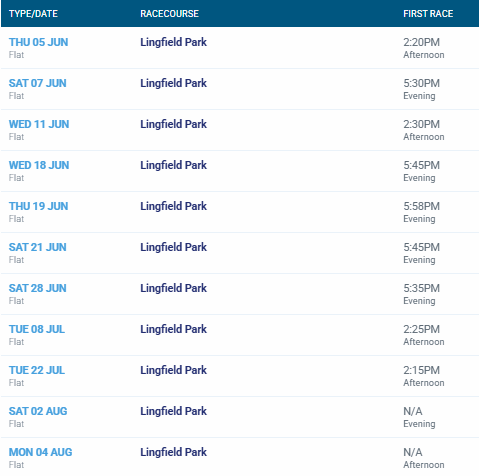The image size is (479, 476).
Task: Click Lingfield Park in the 04 AUG row
Action: [173, 452]
